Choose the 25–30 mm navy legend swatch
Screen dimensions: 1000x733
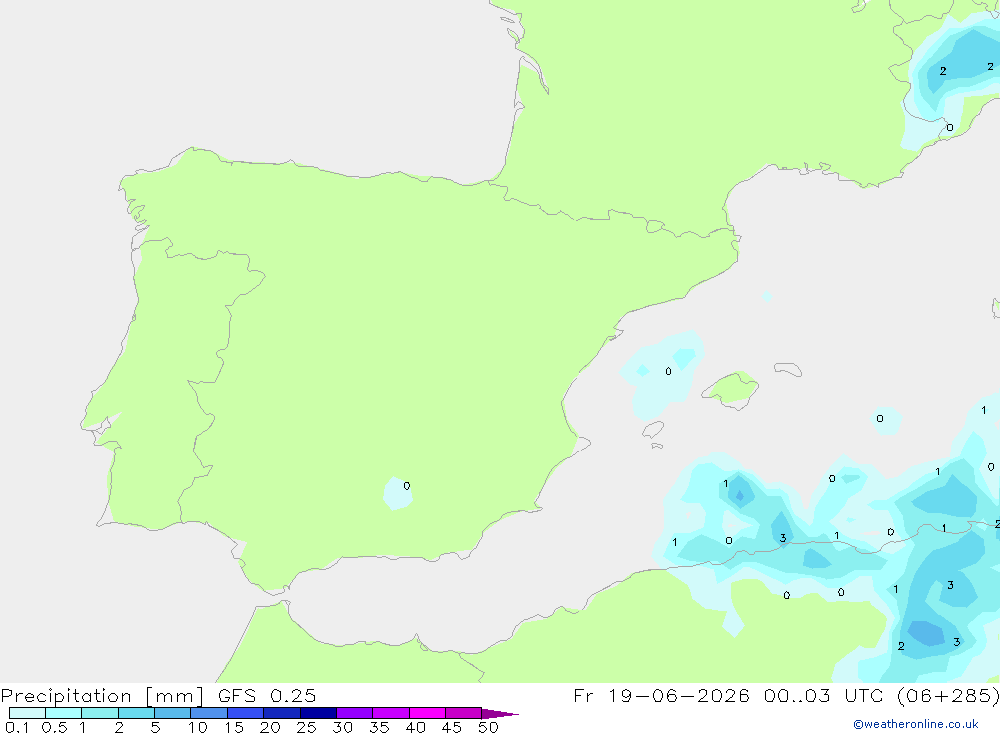coord(318,713)
